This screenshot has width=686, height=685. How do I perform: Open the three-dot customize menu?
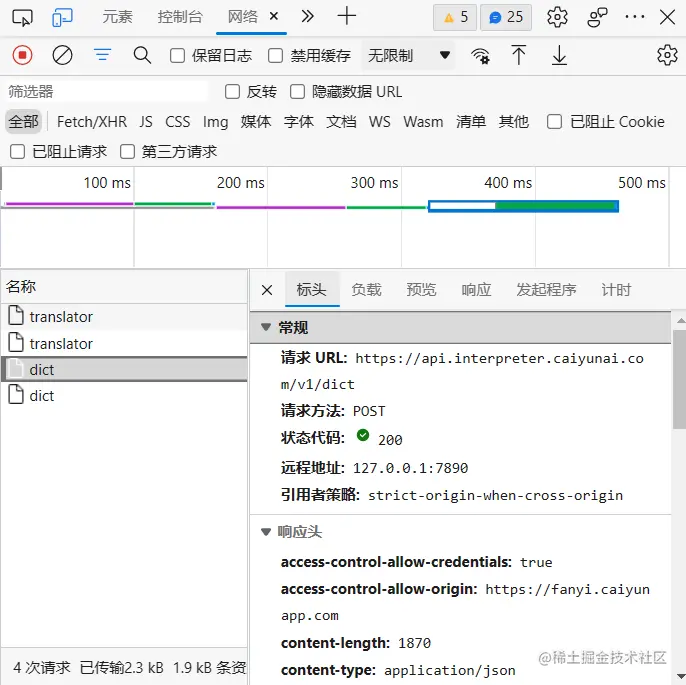635,17
